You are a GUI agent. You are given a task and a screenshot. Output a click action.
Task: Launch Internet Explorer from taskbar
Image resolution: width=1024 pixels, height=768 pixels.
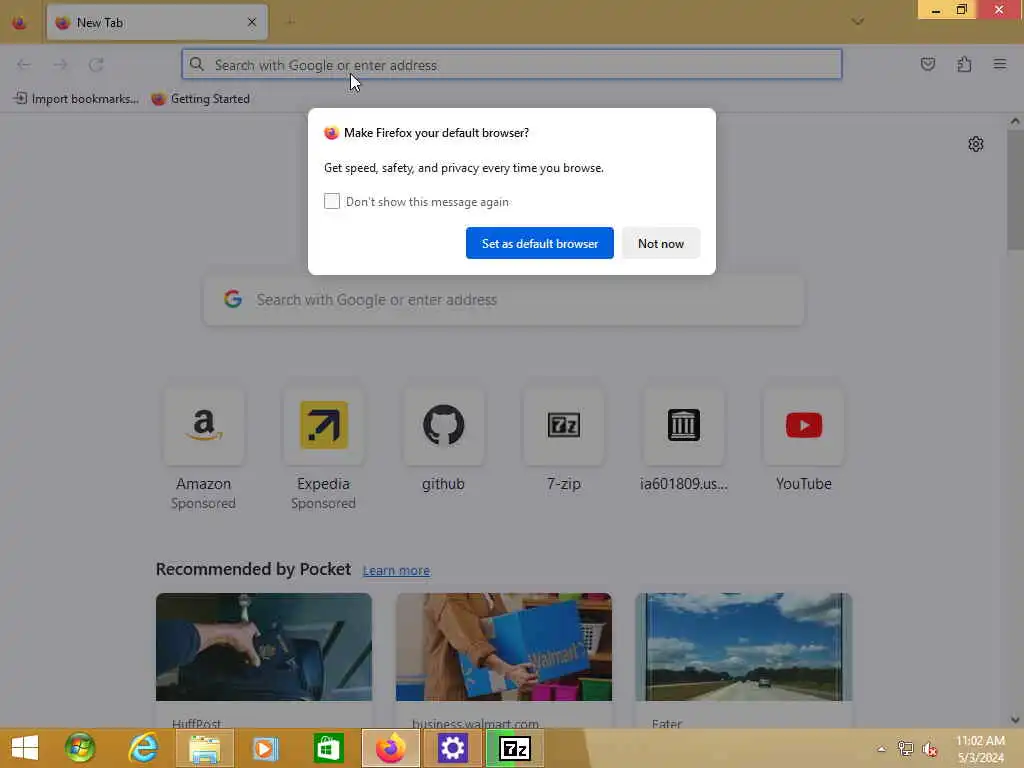coord(142,748)
